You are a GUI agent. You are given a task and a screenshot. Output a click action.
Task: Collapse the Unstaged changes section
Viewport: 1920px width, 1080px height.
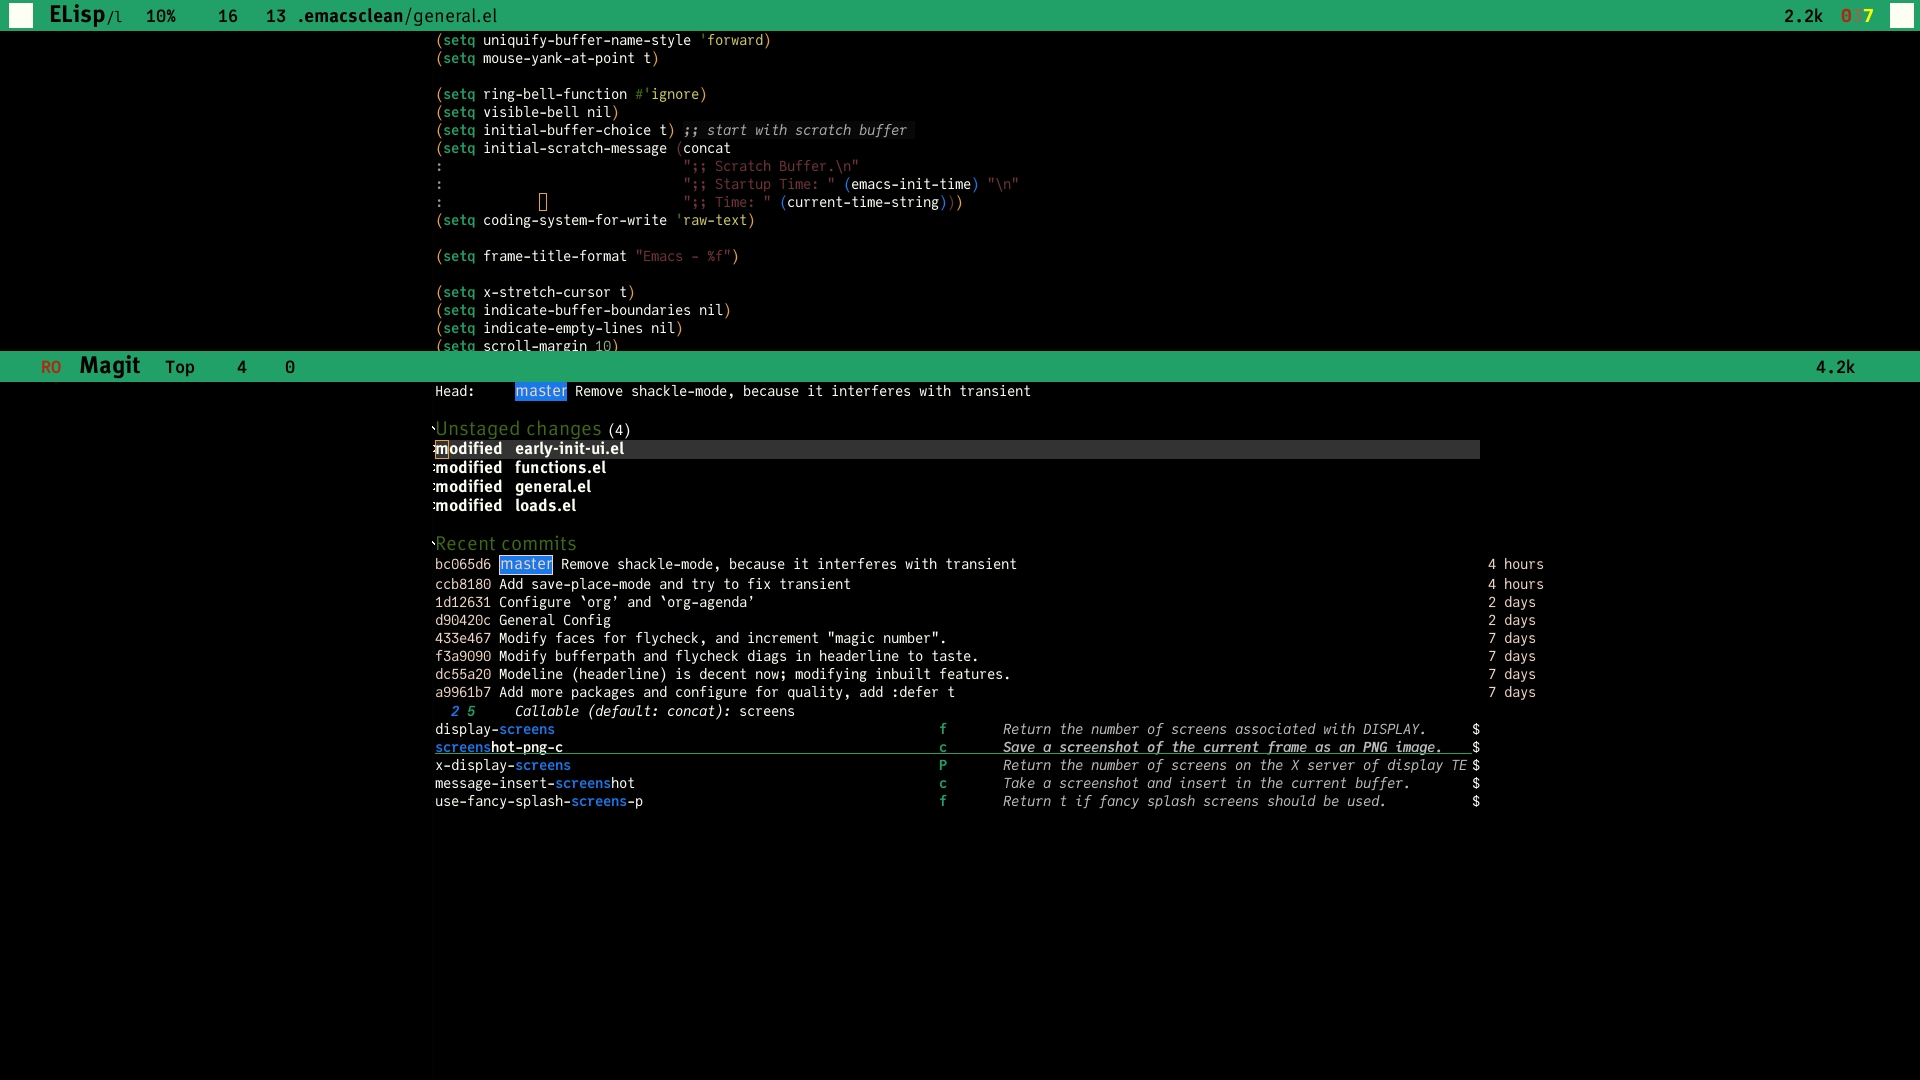click(x=518, y=429)
